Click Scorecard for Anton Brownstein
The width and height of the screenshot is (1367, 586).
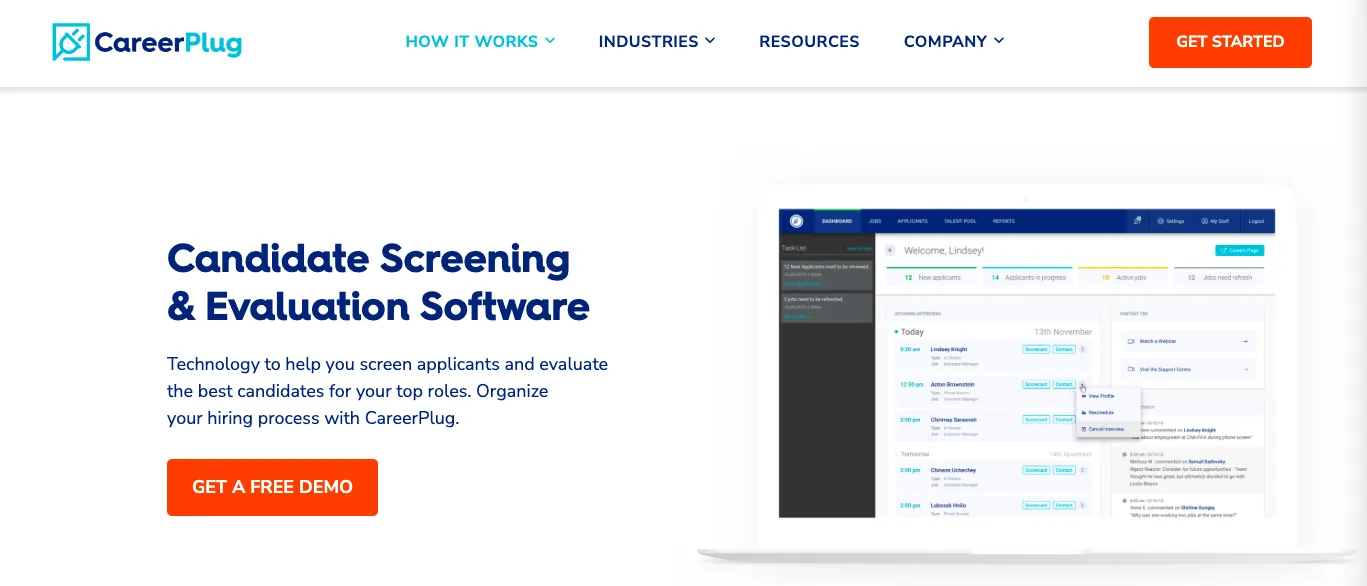[1036, 384]
